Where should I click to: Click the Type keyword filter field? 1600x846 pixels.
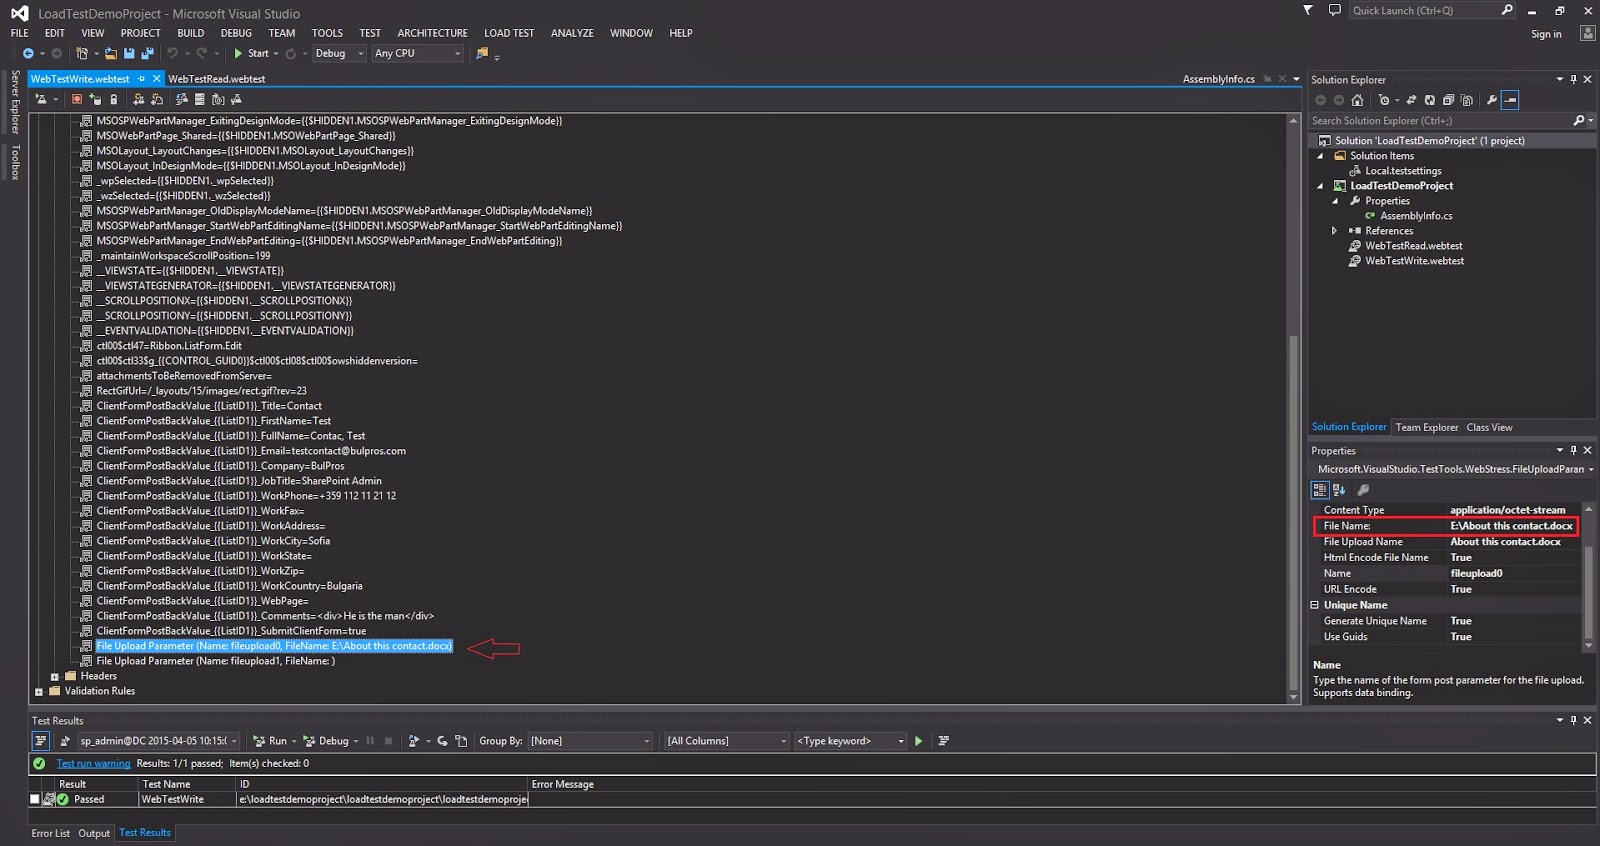850,741
